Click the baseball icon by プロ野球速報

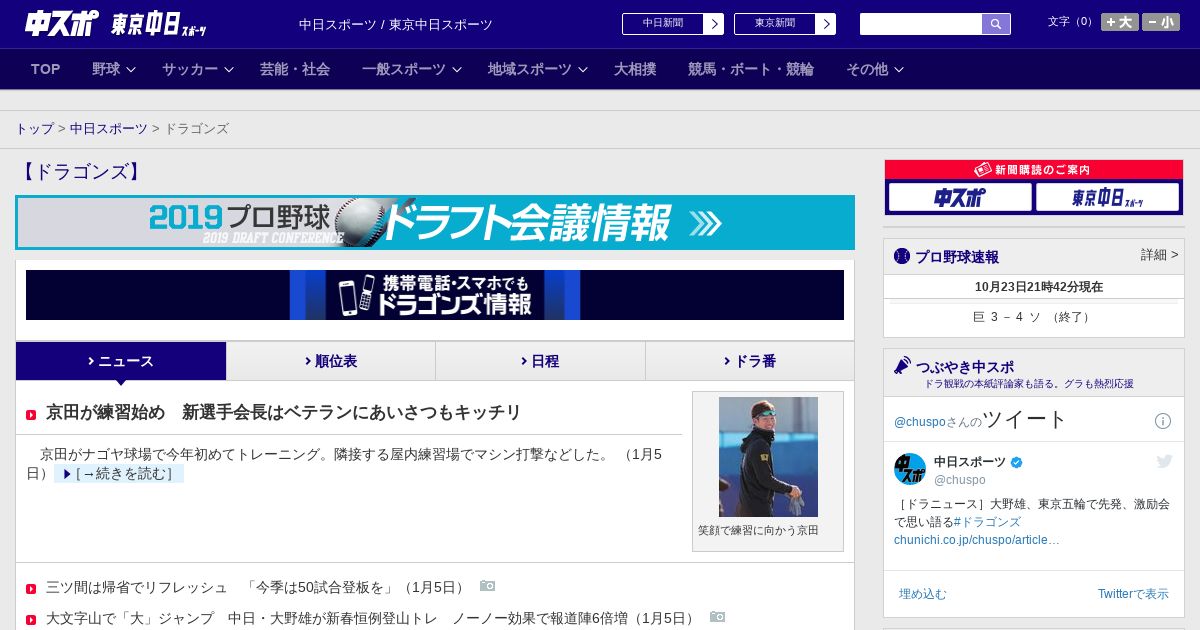[902, 256]
